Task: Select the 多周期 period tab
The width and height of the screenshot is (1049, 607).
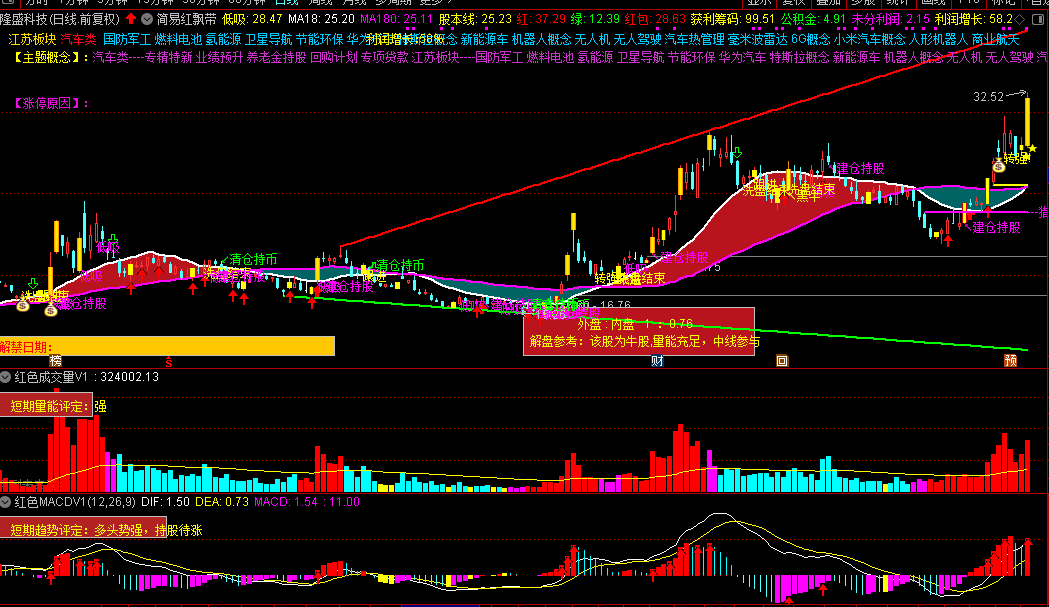Action: click(x=393, y=3)
